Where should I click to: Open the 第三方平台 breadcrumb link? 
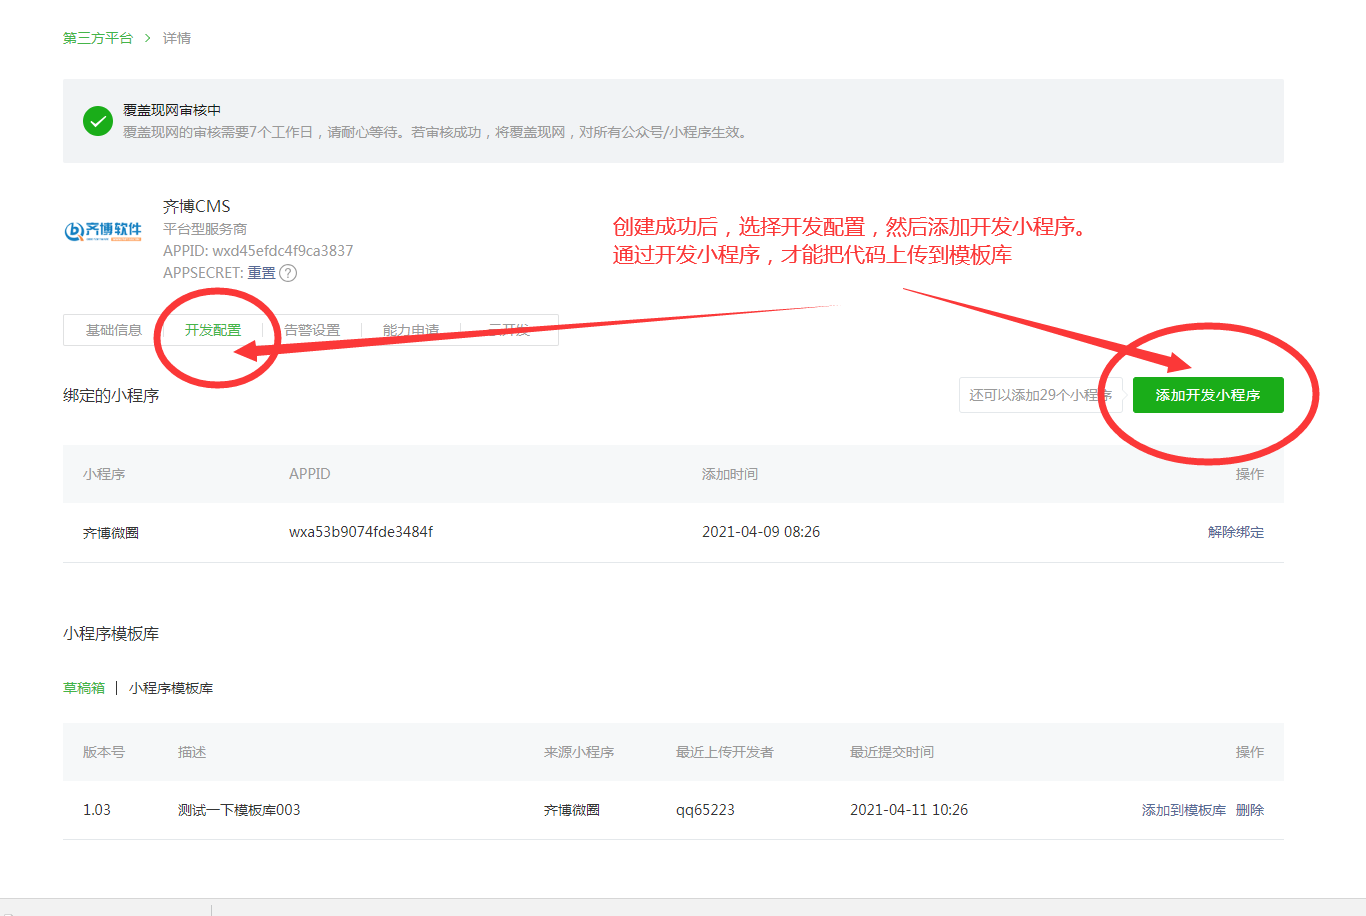[x=97, y=38]
